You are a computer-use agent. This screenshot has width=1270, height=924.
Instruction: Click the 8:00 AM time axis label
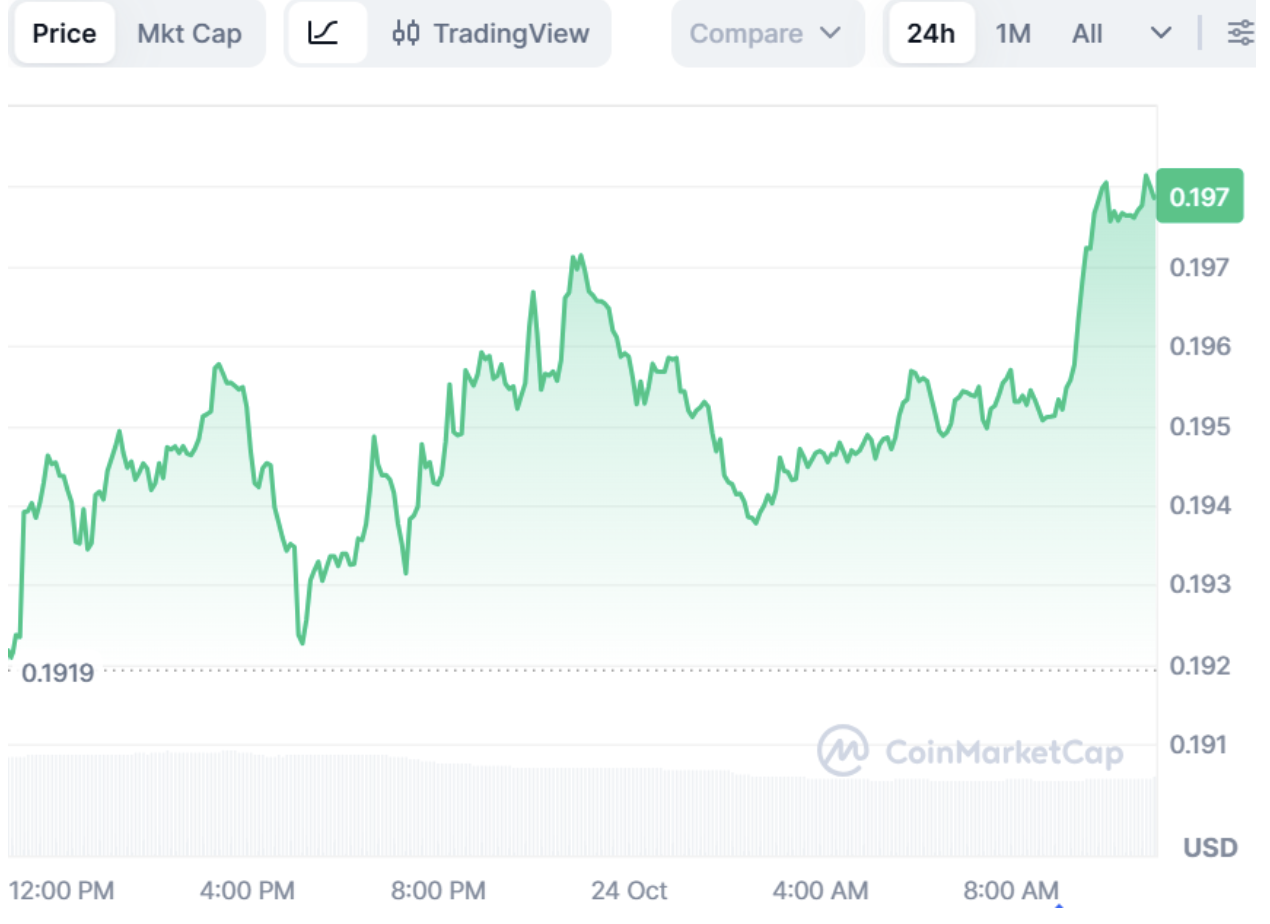point(1011,890)
